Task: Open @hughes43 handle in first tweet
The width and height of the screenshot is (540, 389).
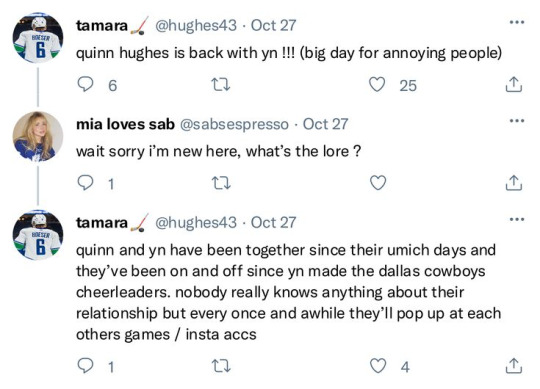Action: [196, 26]
